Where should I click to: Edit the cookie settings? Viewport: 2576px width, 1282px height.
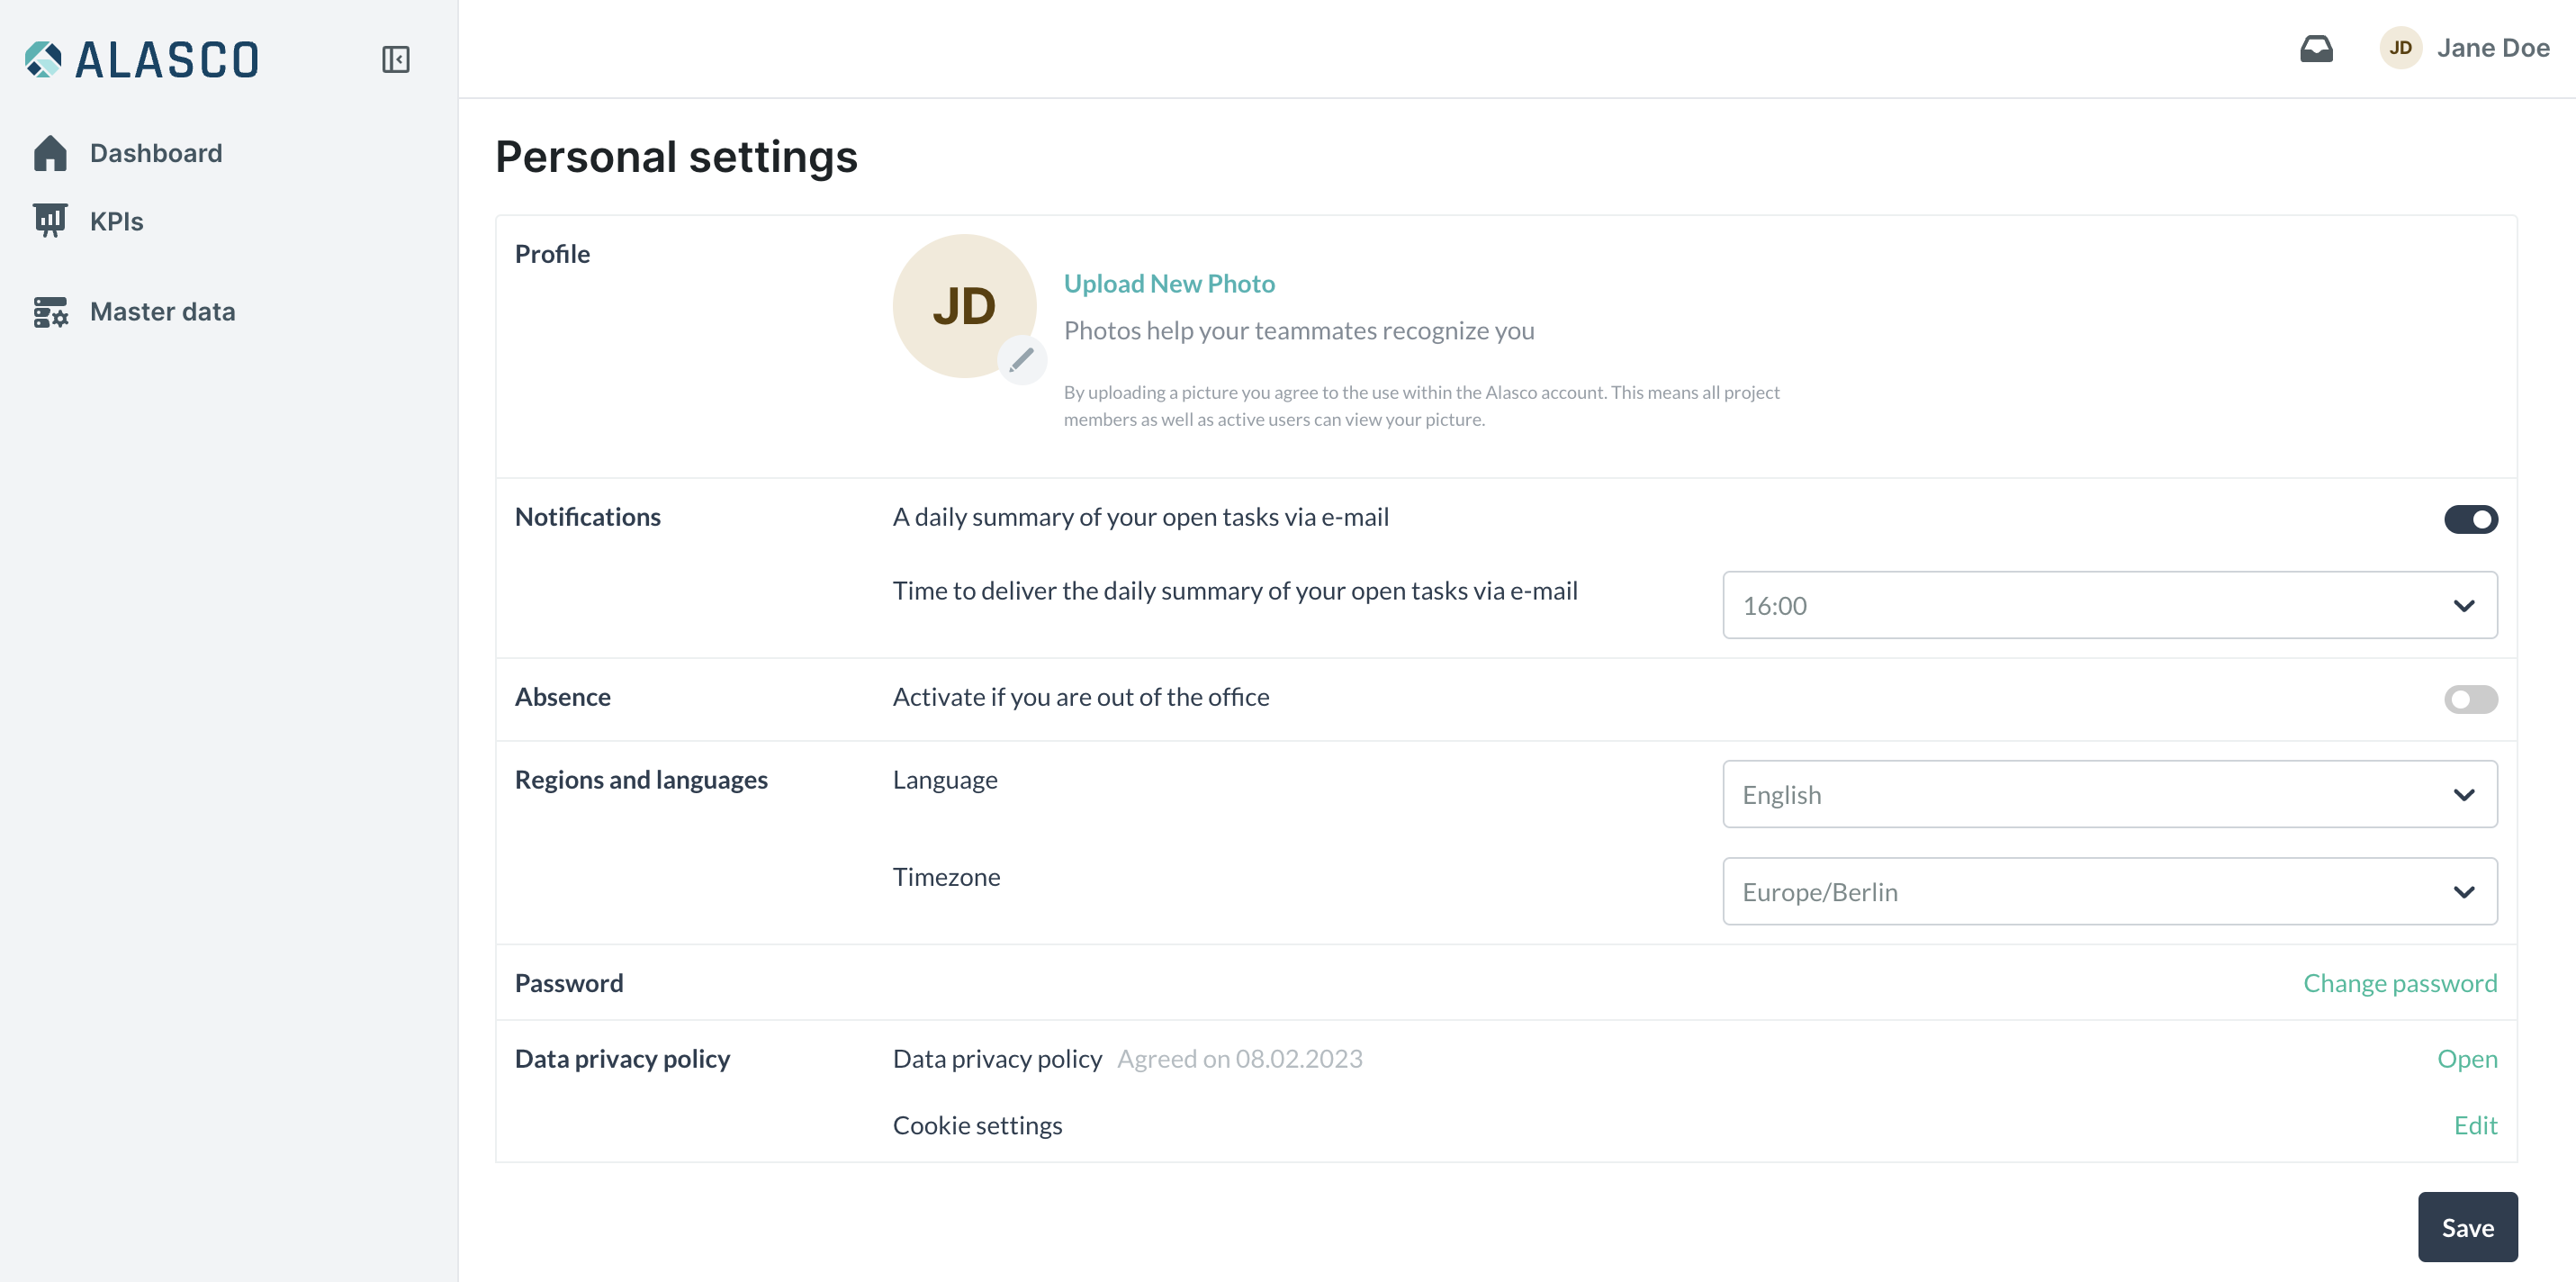(2475, 1125)
